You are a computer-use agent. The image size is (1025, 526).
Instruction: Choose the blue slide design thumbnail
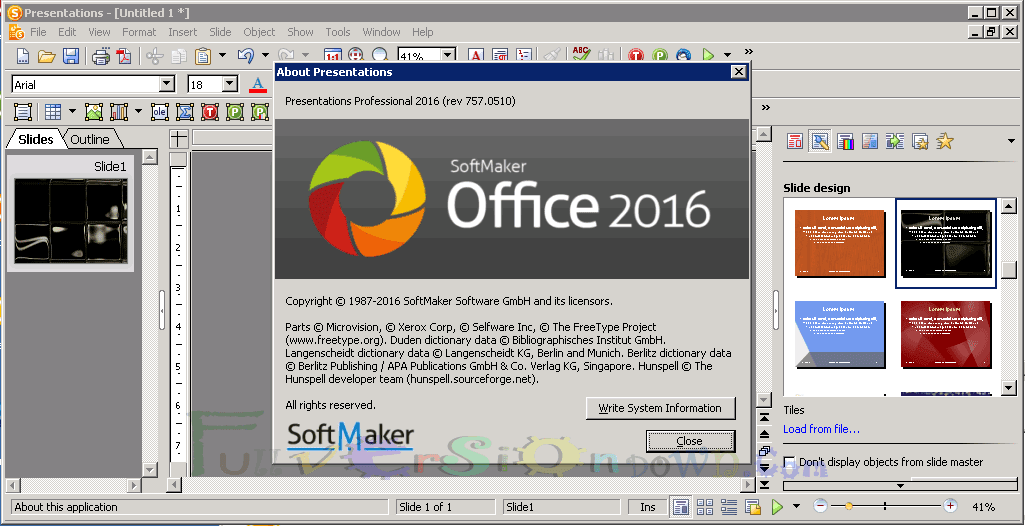[839, 334]
